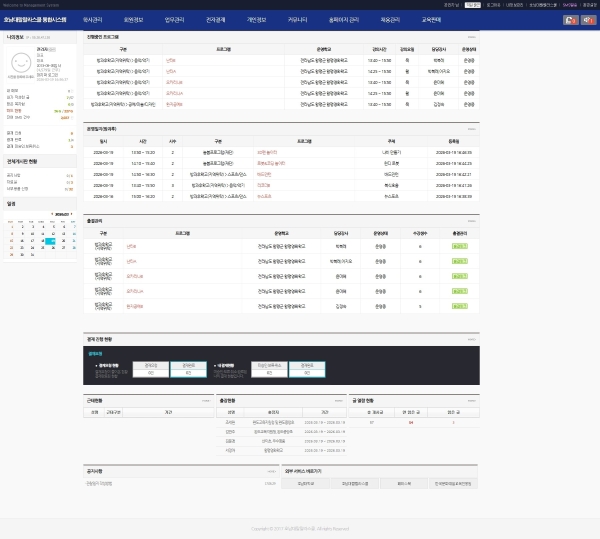This screenshot has width=600, height=539.
Task: Click the site logo title in the blue header
Action: [35, 20]
